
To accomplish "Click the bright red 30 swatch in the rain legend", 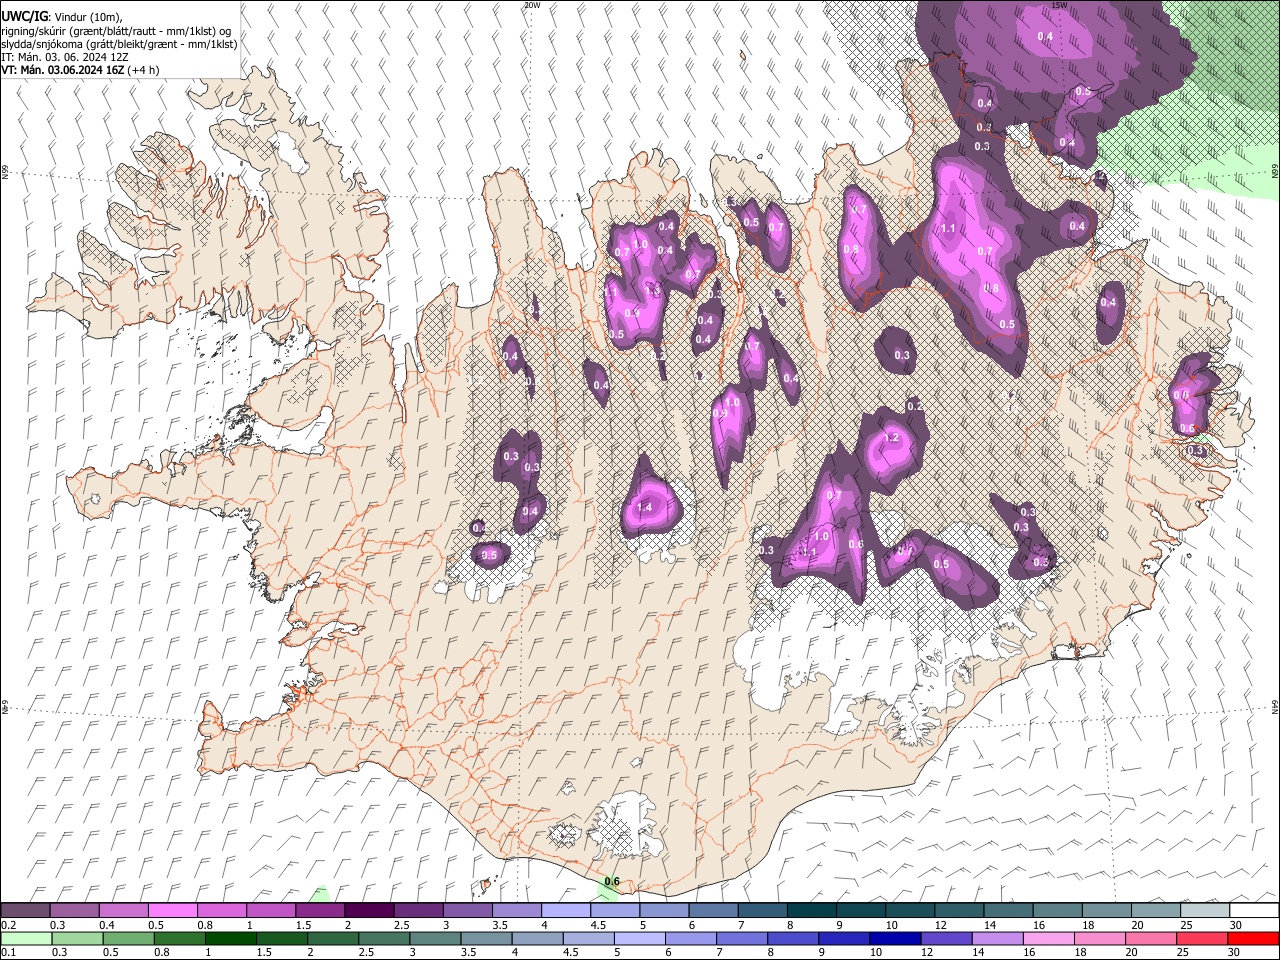I will pos(1254,938).
